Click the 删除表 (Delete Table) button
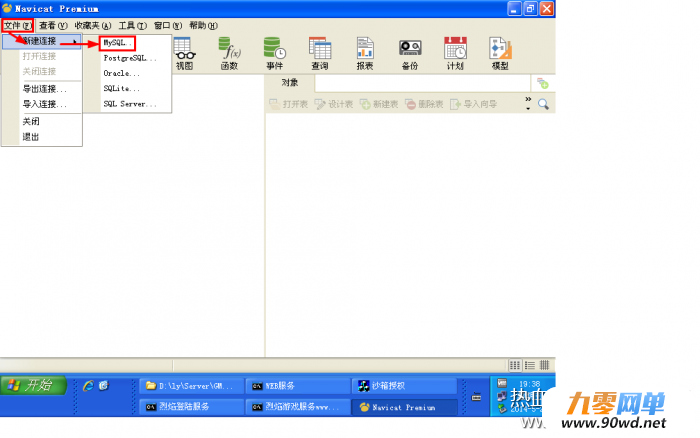Image resolution: width=700 pixels, height=438 pixels. 424,104
